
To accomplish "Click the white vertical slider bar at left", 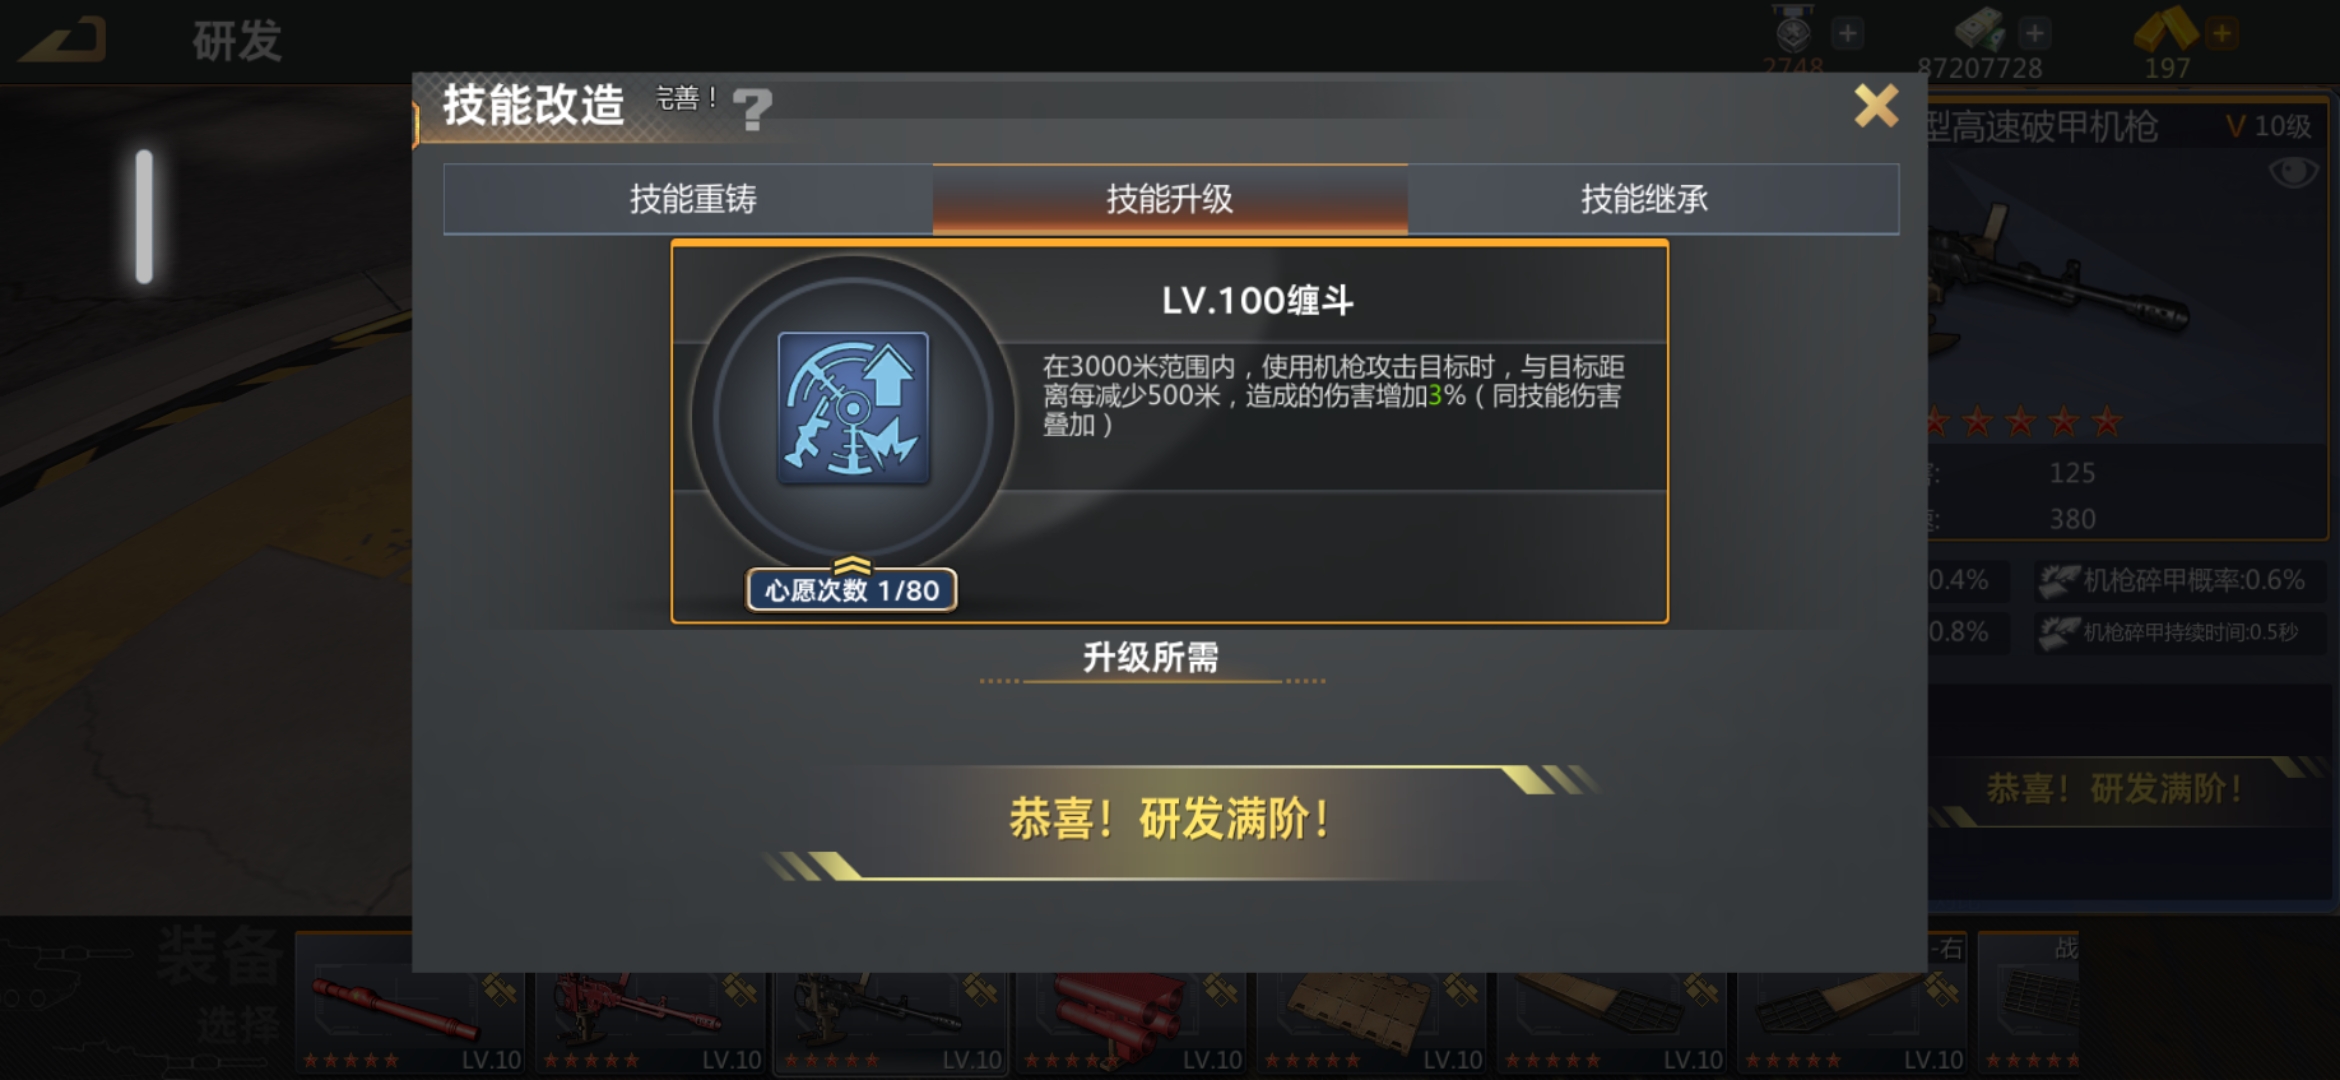I will (144, 216).
